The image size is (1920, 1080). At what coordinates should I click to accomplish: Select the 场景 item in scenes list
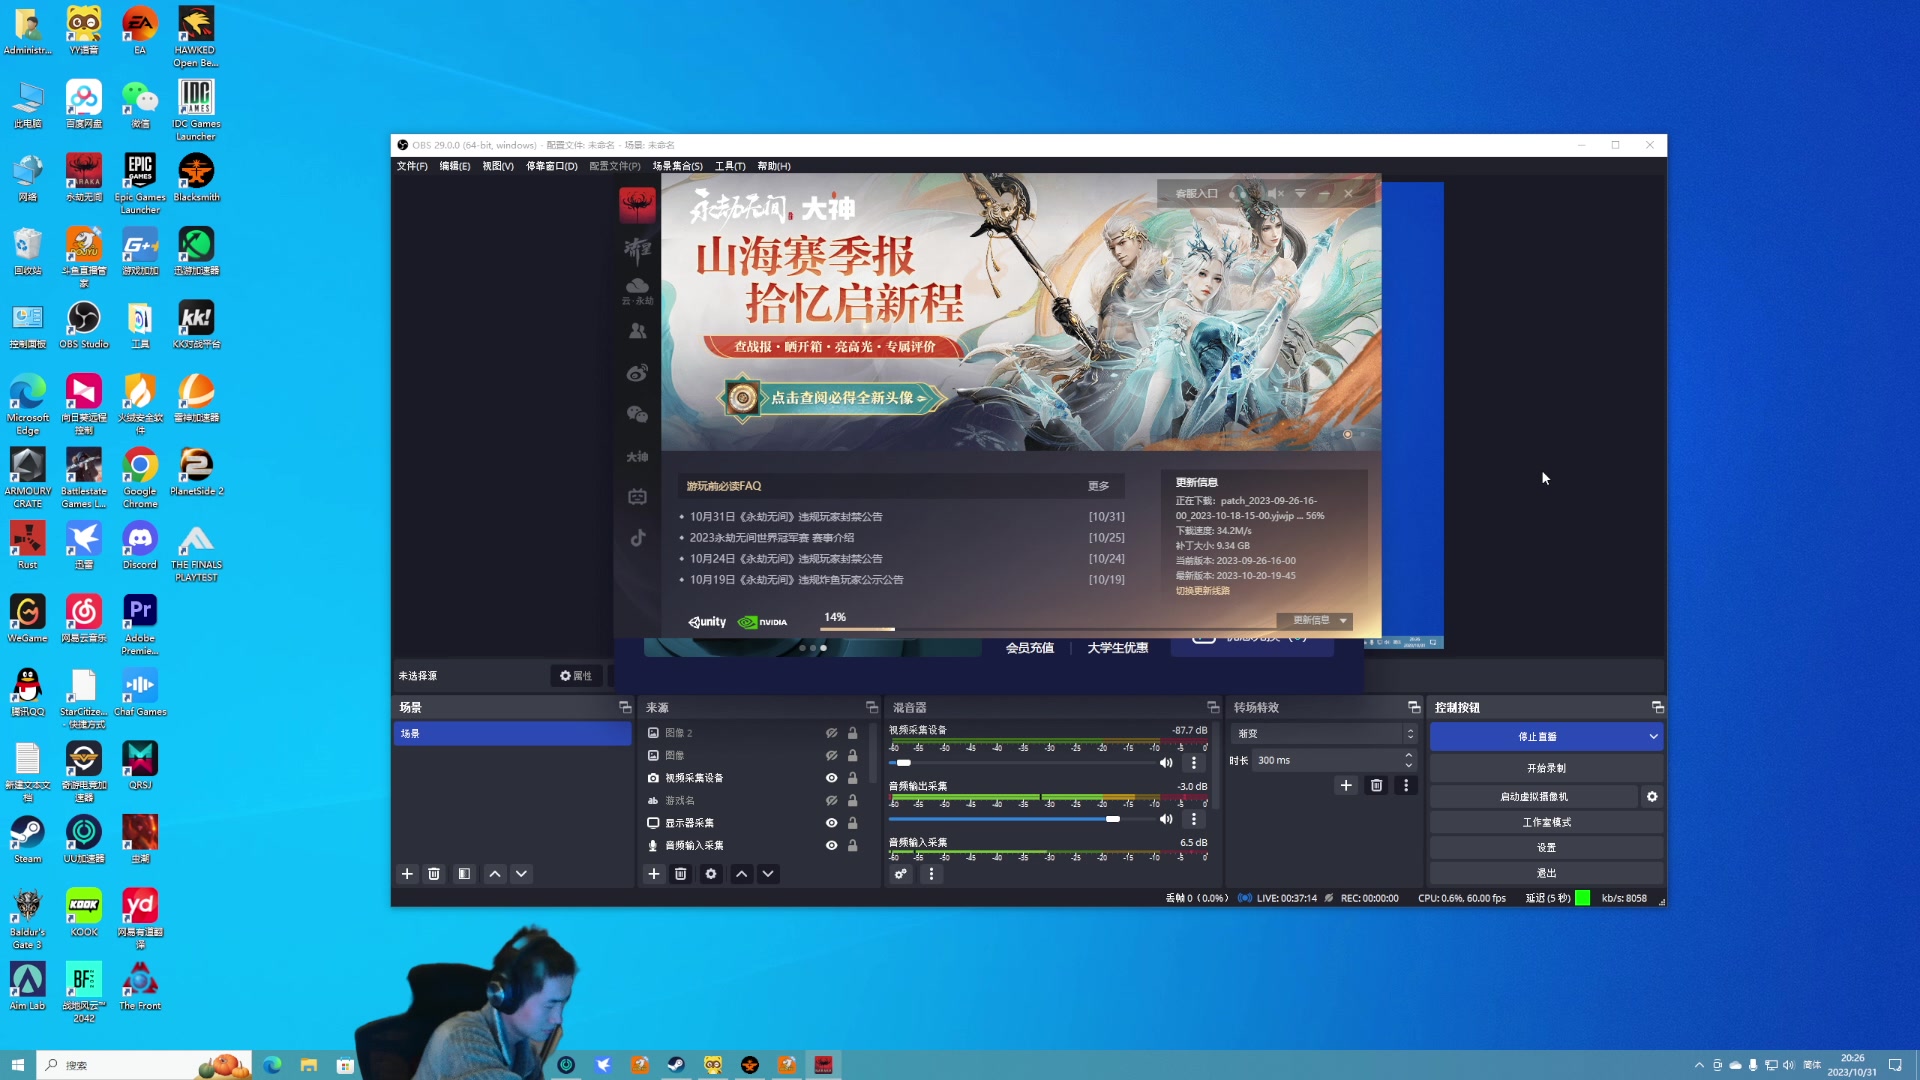click(512, 734)
